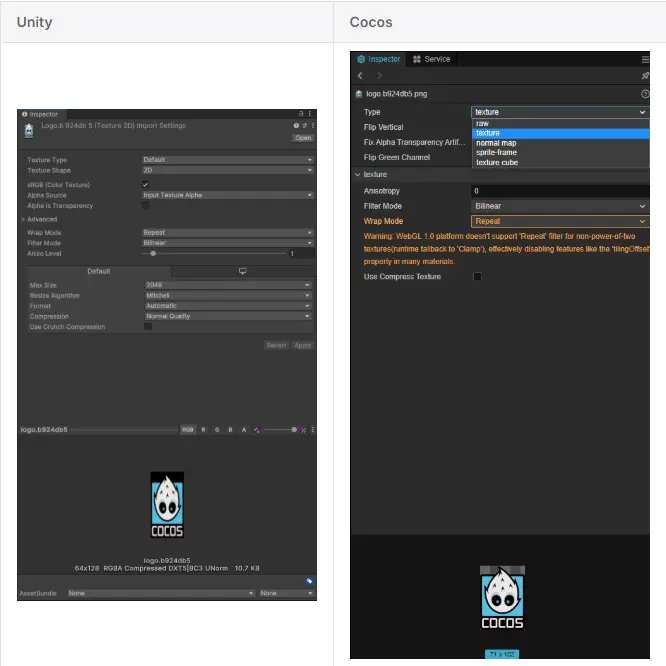Switch to the Service tab in Cocos
Screen dimensions: 666x666
tap(432, 59)
